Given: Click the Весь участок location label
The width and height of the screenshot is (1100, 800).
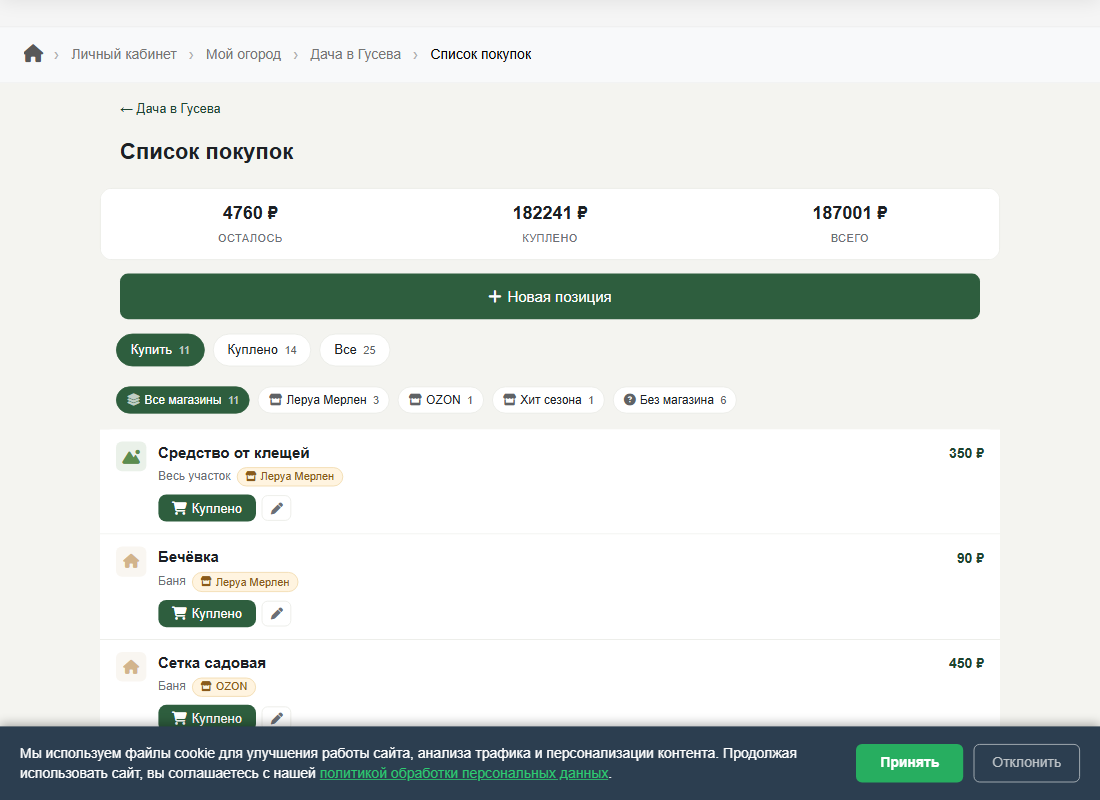Looking at the screenshot, I should [194, 476].
